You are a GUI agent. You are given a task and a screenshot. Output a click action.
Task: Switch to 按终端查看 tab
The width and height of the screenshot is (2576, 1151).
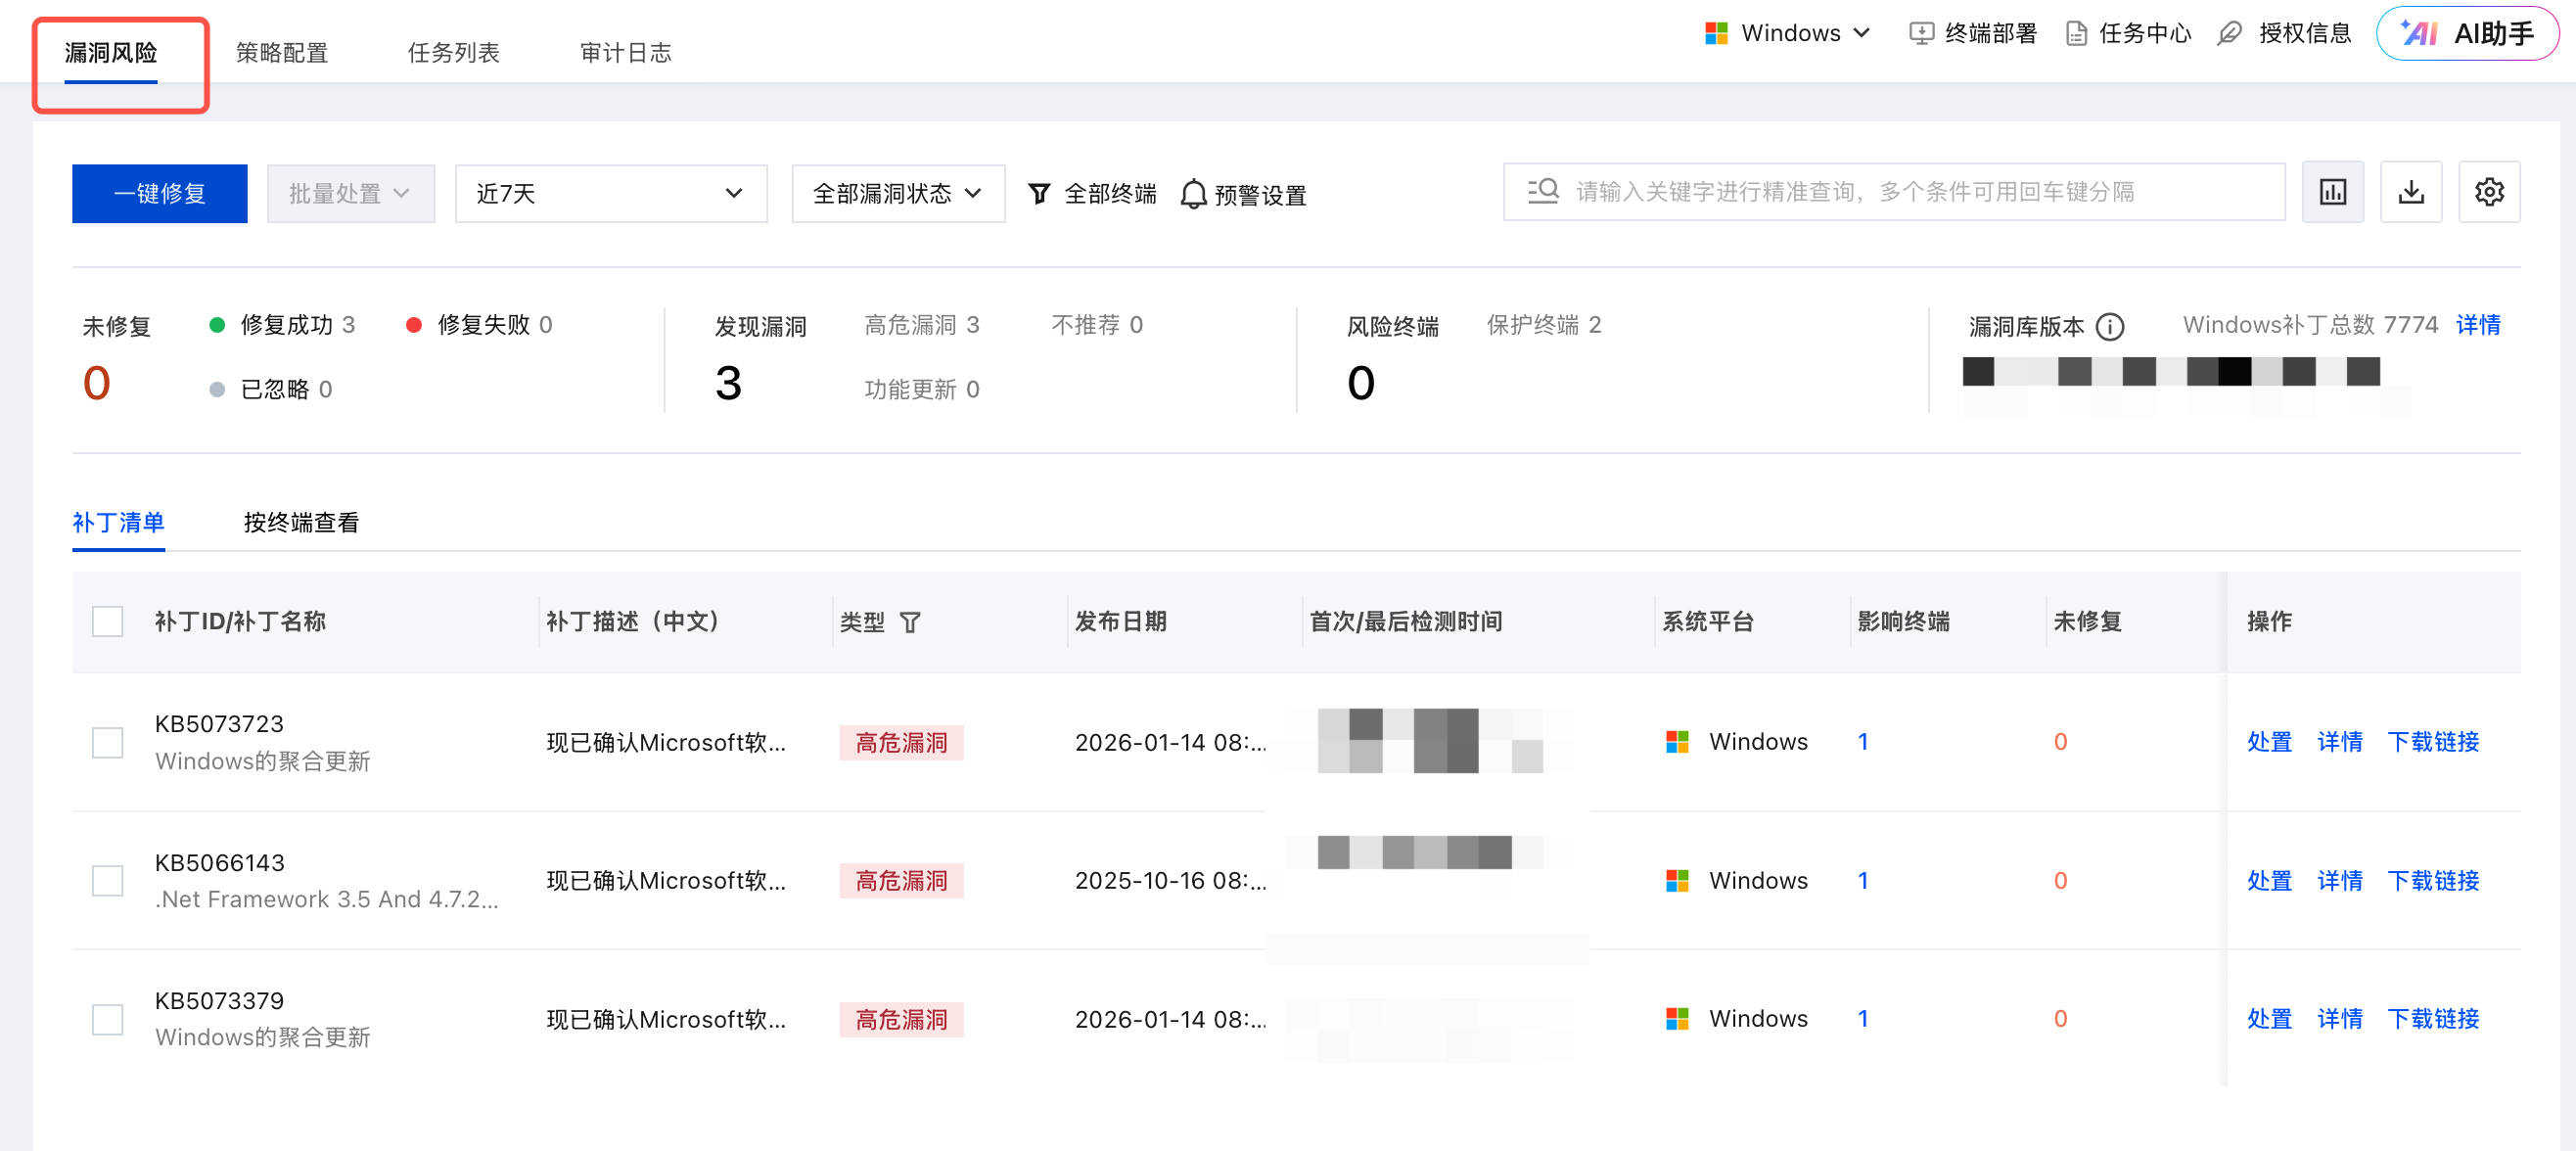301,523
